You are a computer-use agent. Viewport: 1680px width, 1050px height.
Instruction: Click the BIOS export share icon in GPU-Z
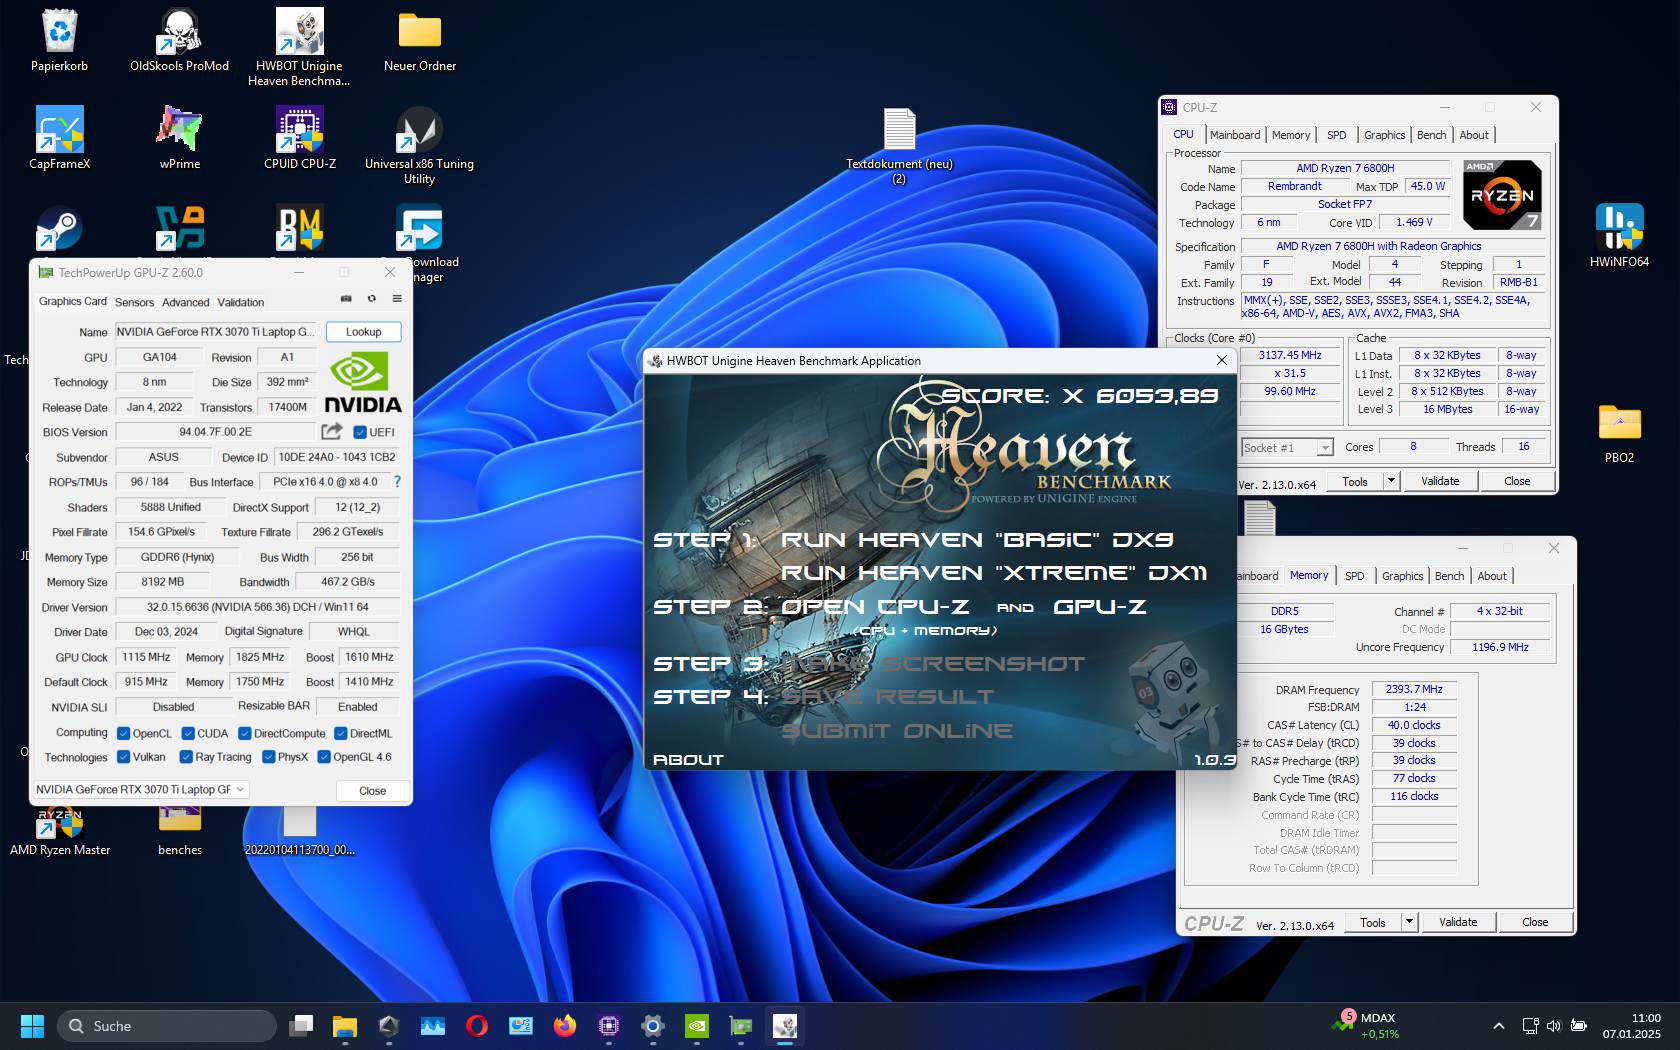point(331,431)
